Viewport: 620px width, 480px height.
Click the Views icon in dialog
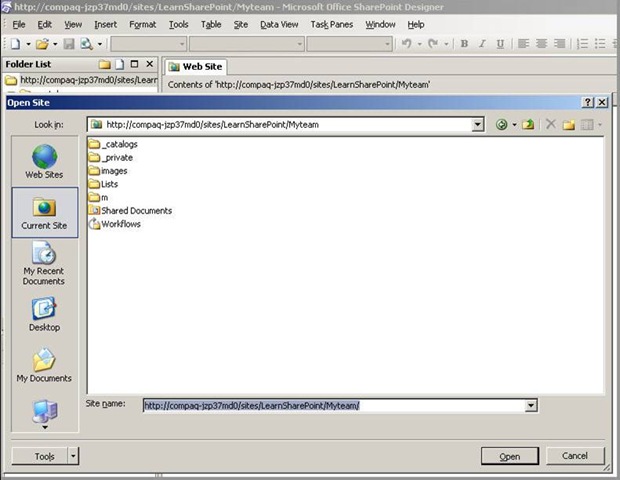(587, 125)
